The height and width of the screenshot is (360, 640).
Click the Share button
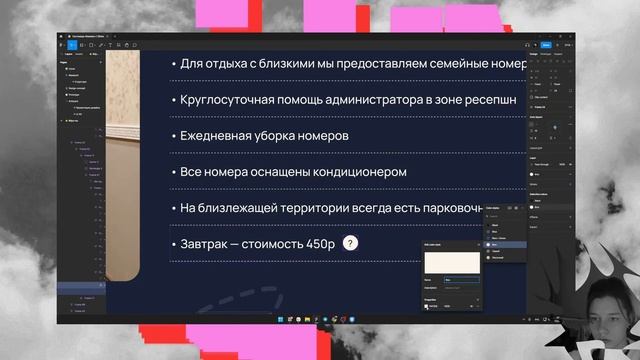tap(546, 44)
